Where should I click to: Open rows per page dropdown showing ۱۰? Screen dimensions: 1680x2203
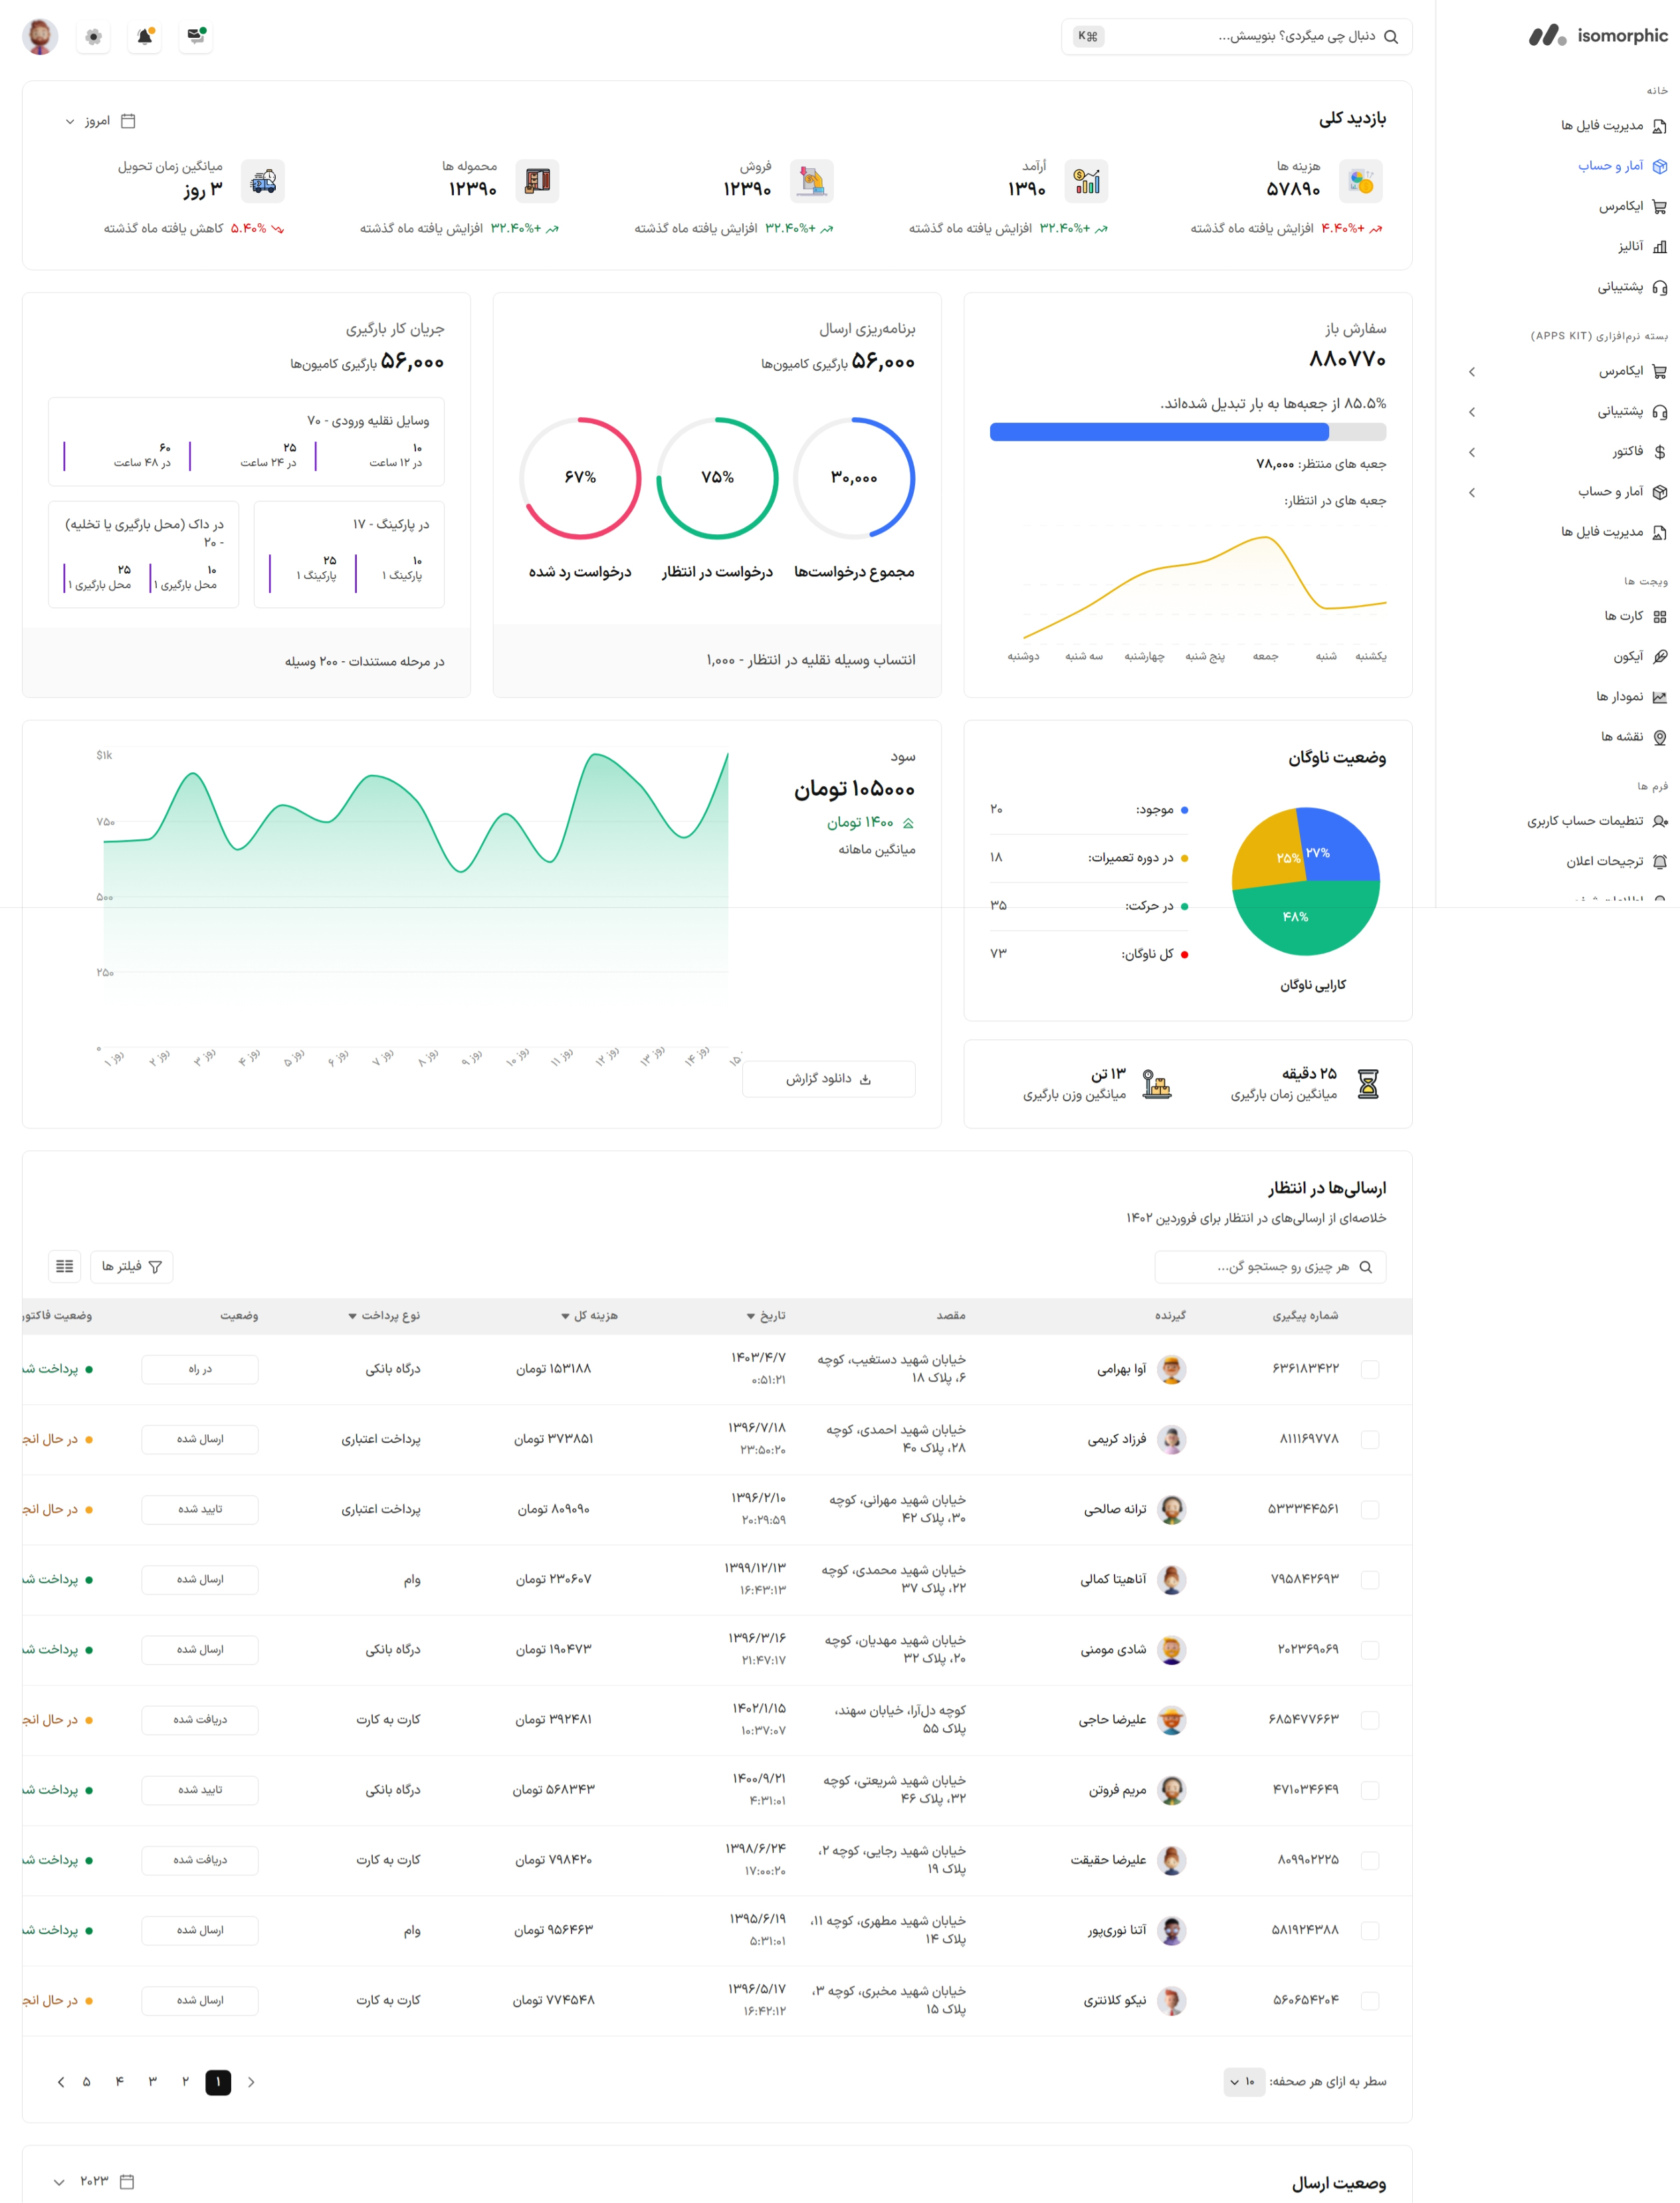pyautogui.click(x=1244, y=2082)
